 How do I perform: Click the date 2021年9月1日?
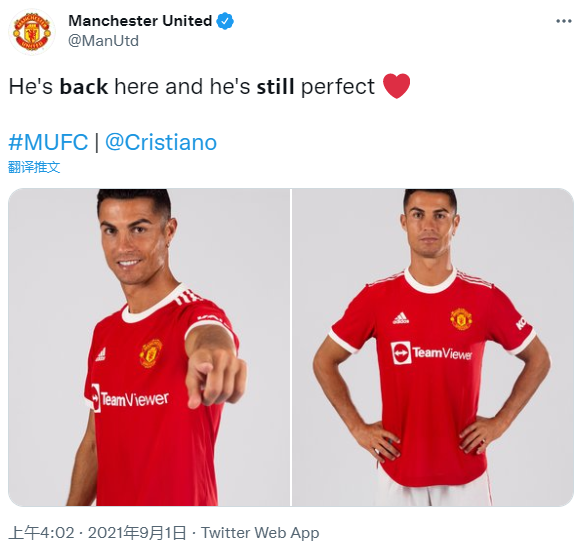click(137, 533)
